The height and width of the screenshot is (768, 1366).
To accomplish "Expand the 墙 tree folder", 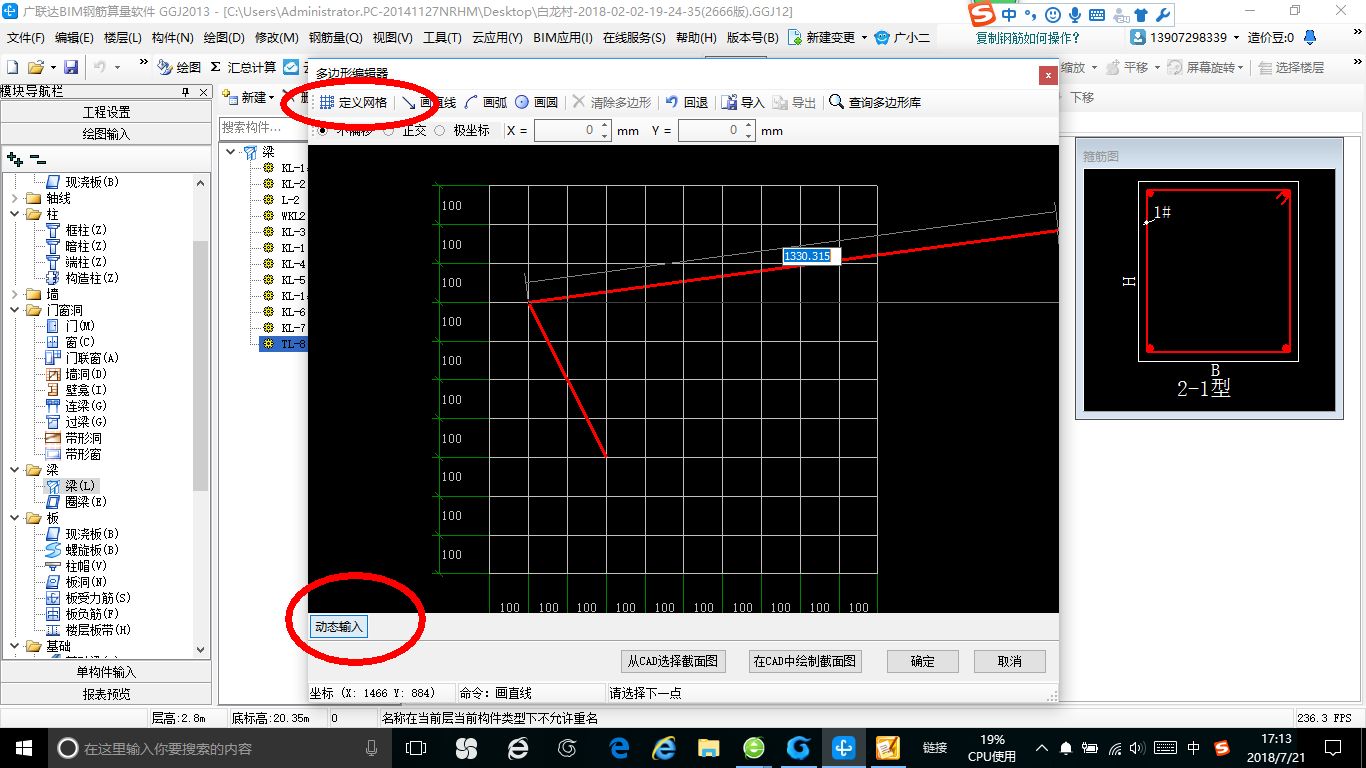I will (x=14, y=294).
